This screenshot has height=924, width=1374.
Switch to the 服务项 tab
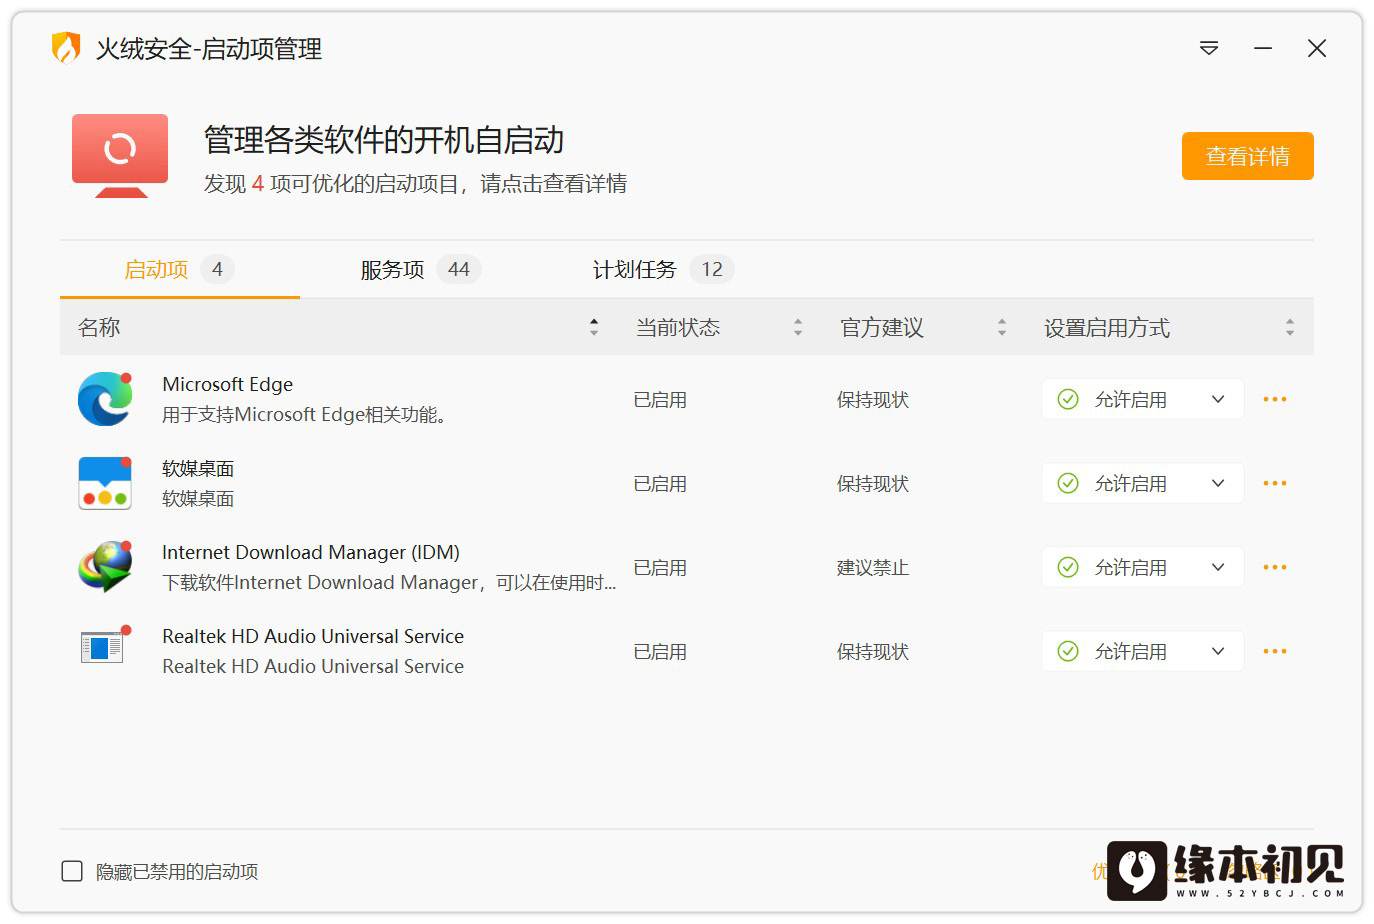420,269
